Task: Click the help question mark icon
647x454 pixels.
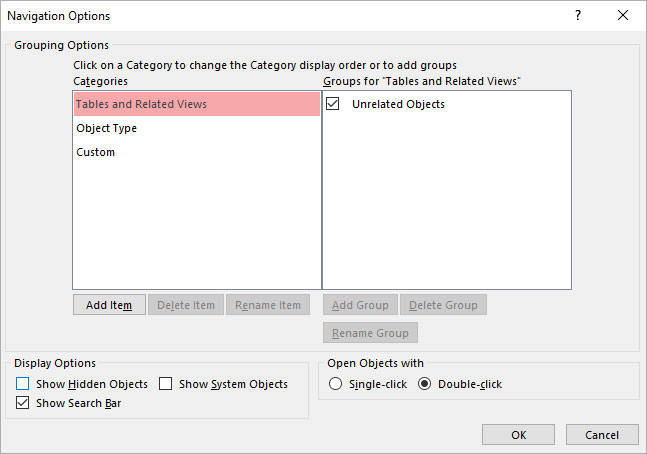Action: click(578, 15)
